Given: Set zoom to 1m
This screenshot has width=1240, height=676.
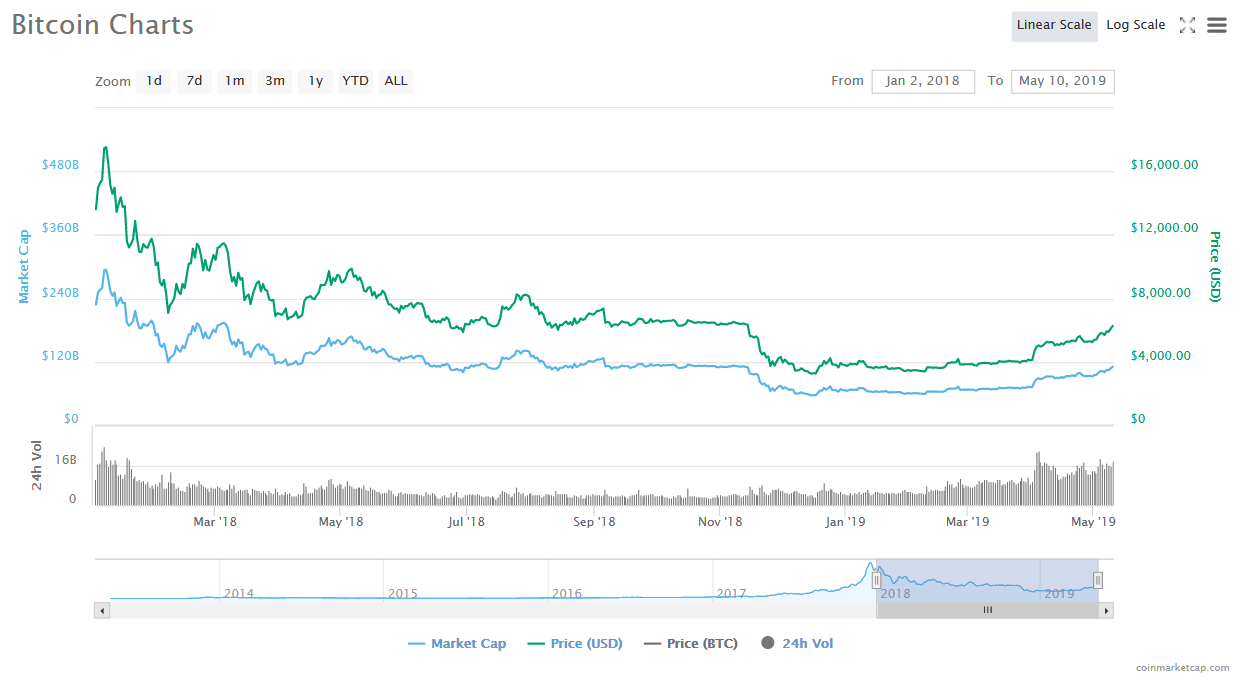Looking at the screenshot, I should (234, 81).
